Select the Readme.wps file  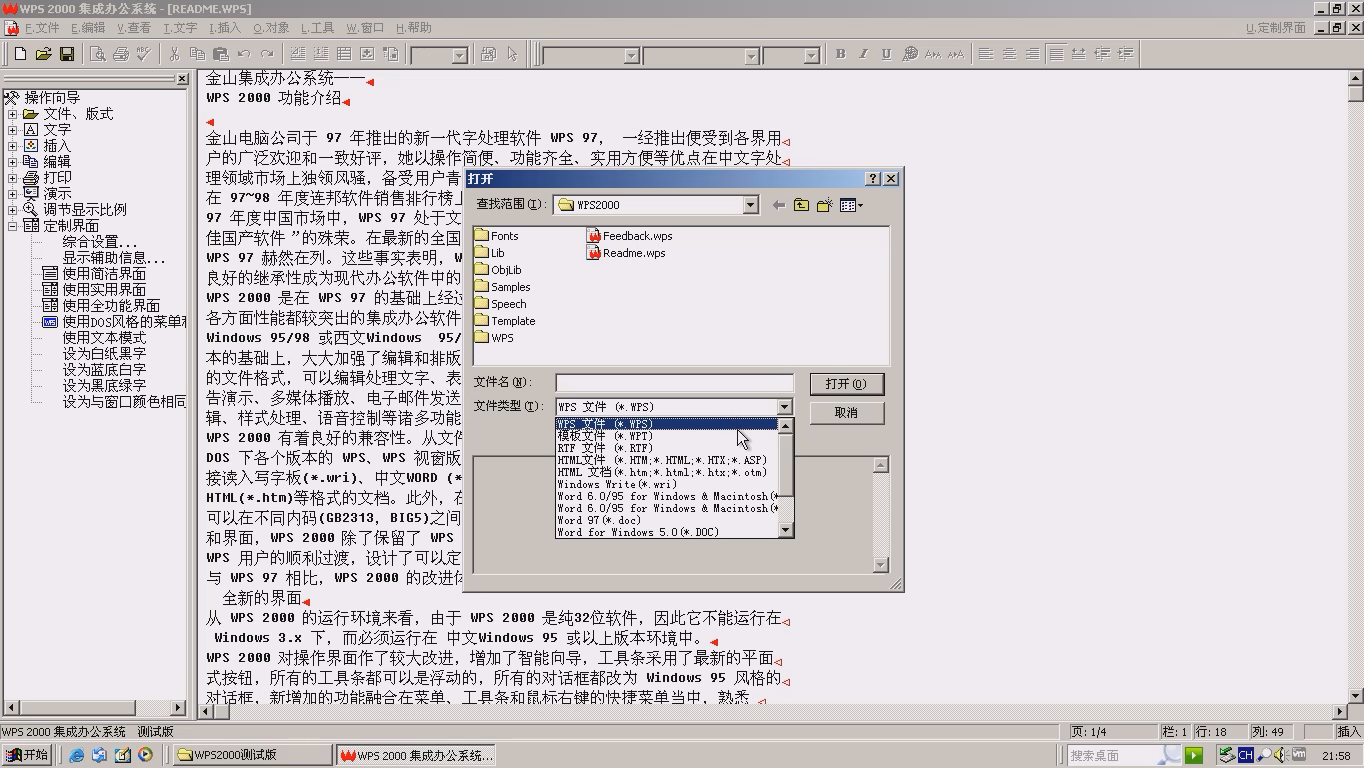point(626,253)
